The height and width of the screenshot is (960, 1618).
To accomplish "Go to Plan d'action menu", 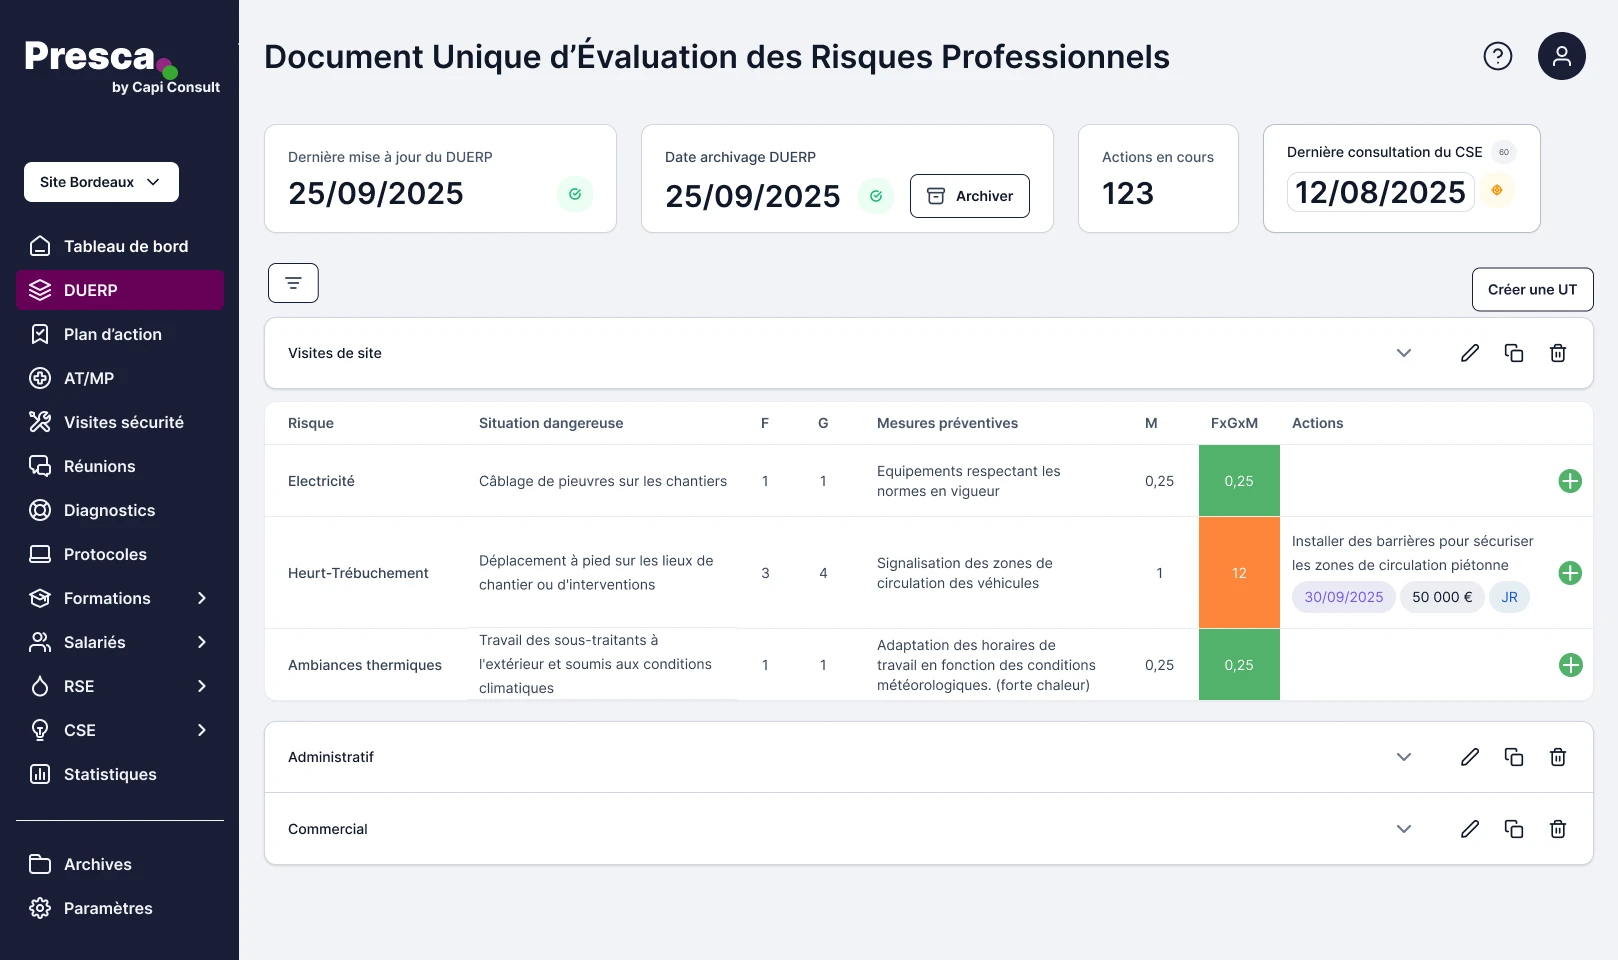I will point(112,334).
